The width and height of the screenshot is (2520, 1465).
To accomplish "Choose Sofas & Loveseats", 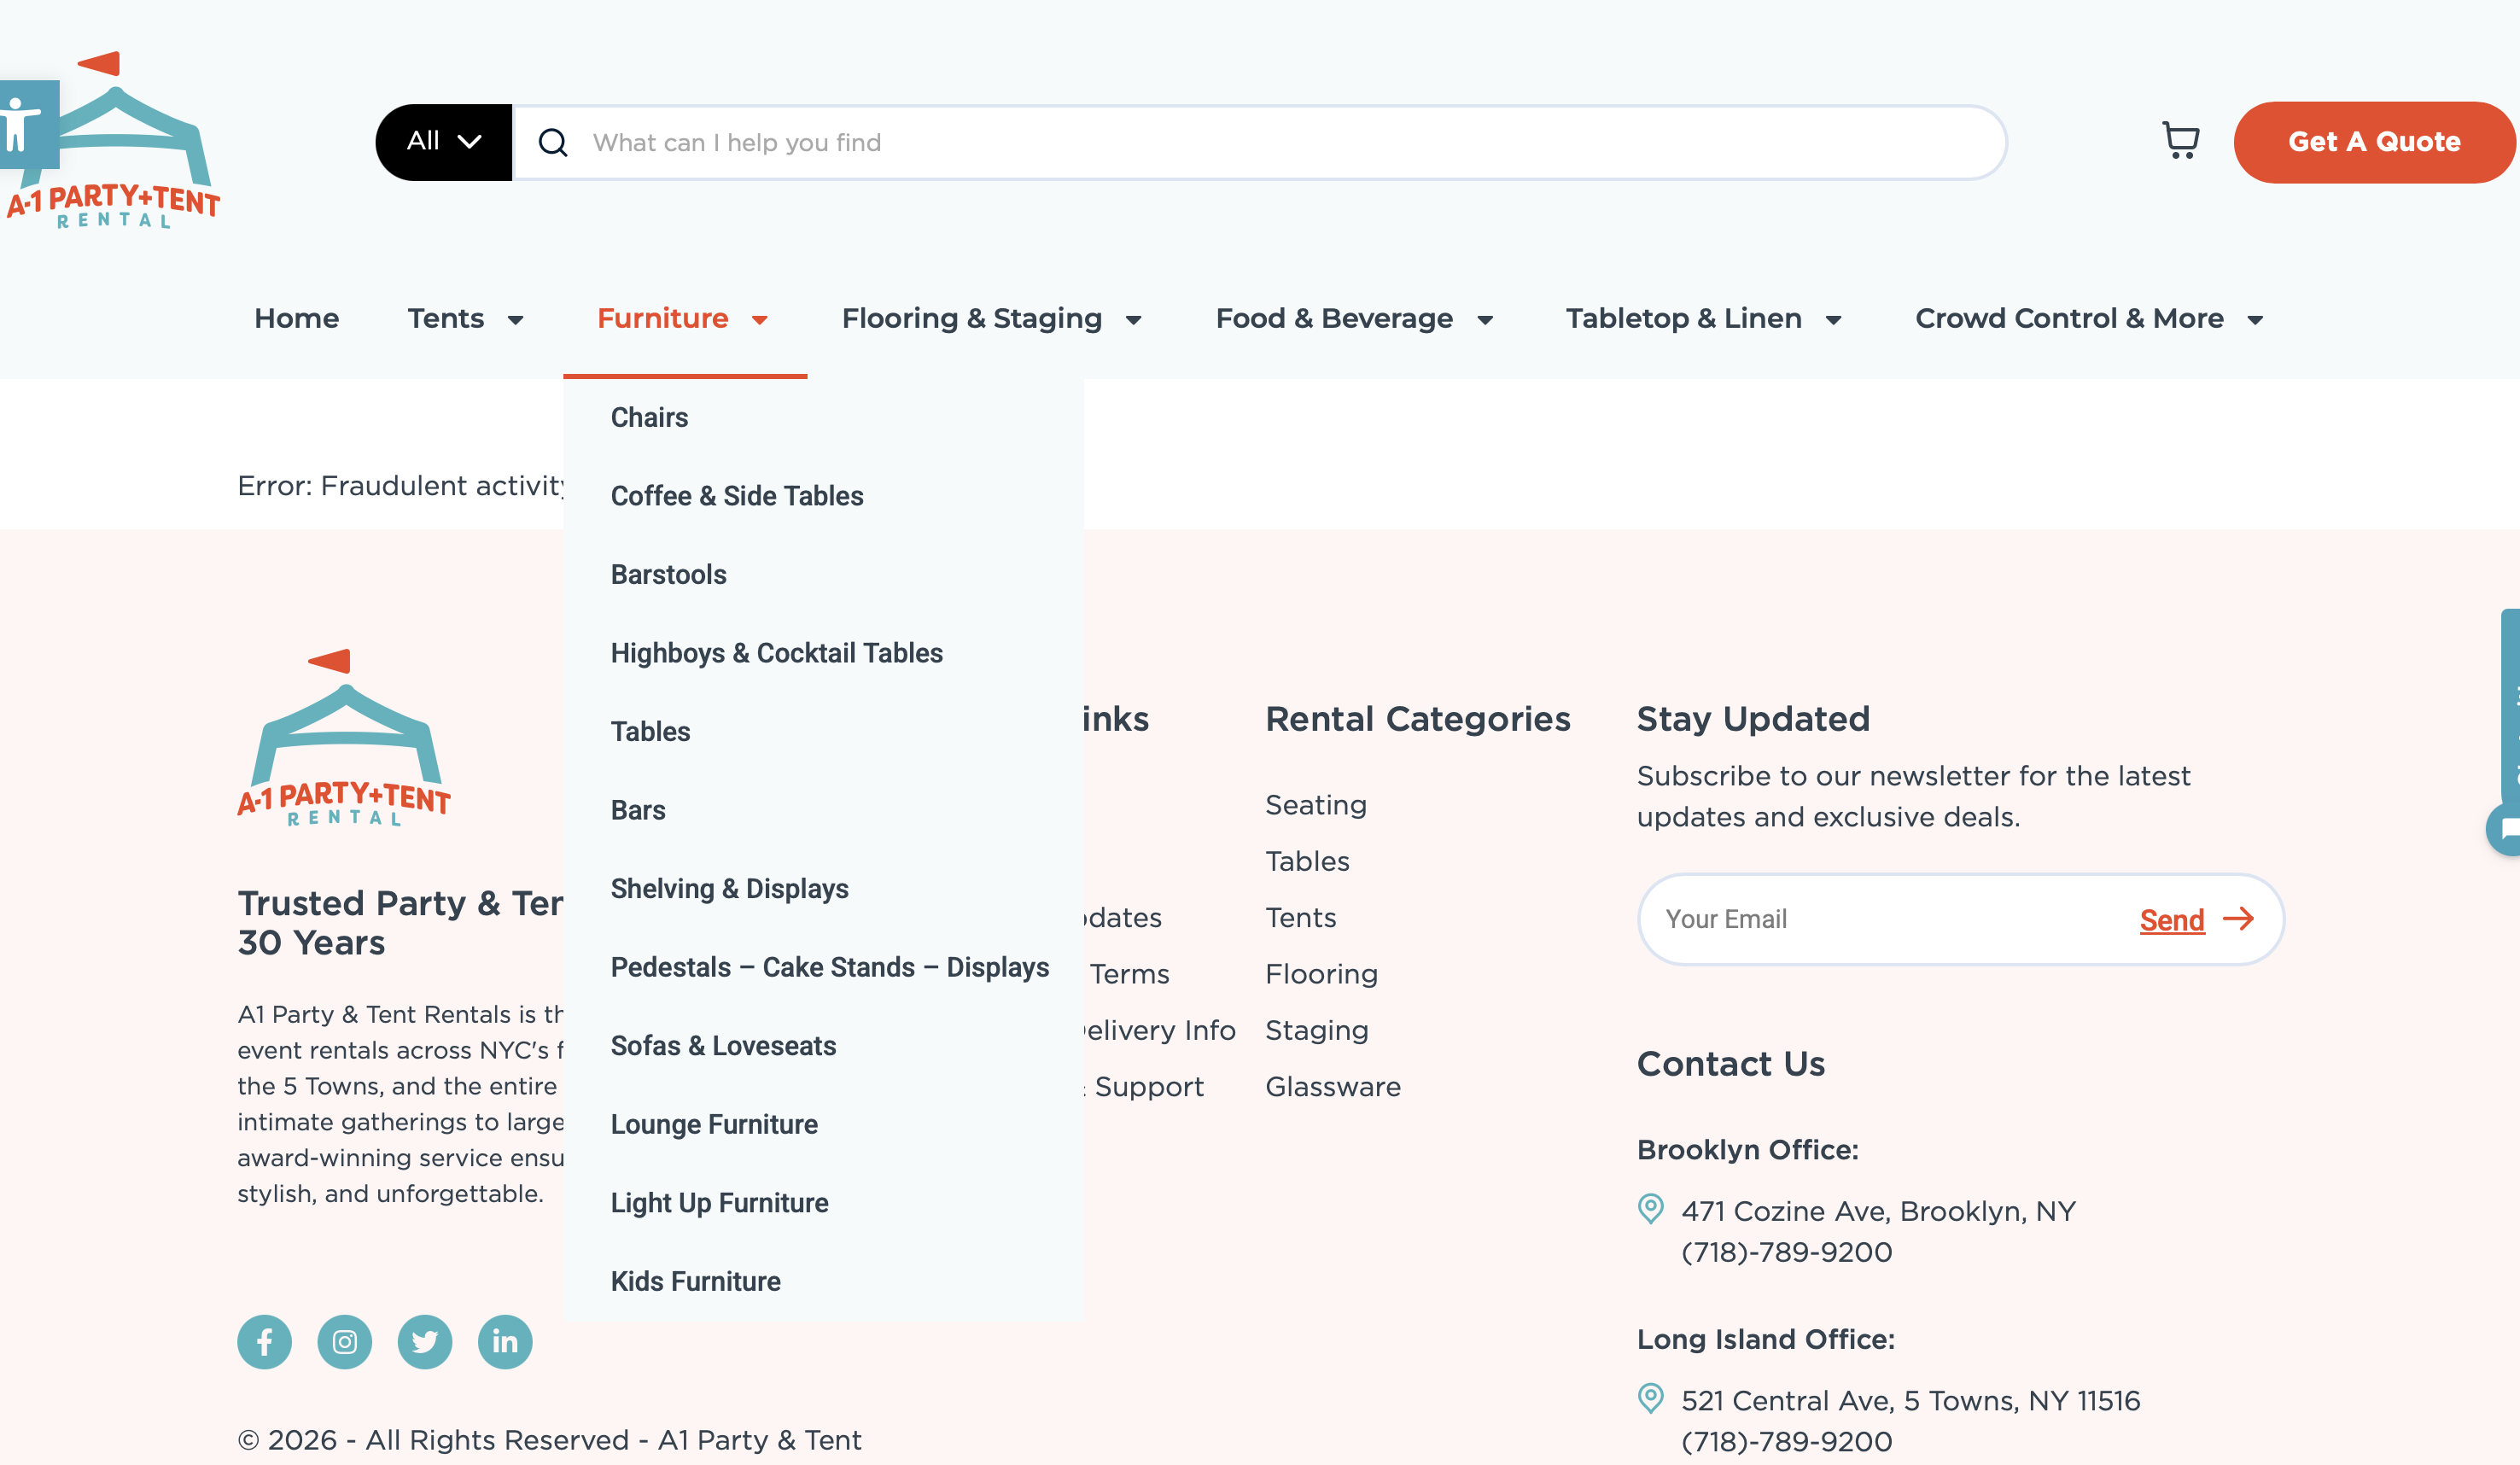I will click(724, 1045).
